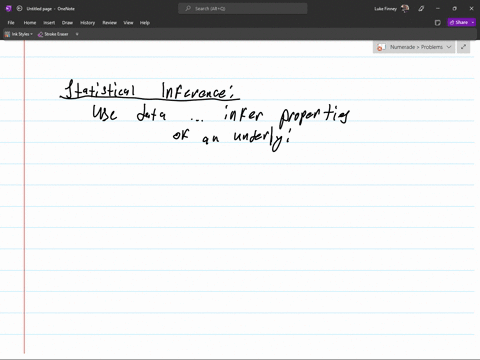Switch to the Insert tab
This screenshot has width=480, height=360.
tap(49, 23)
